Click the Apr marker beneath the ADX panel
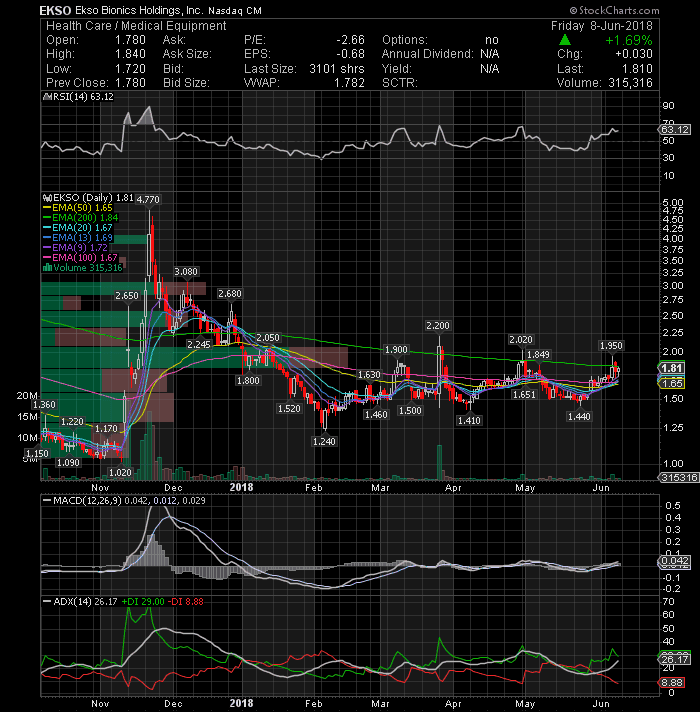Image resolution: width=700 pixels, height=712 pixels. 453,704
